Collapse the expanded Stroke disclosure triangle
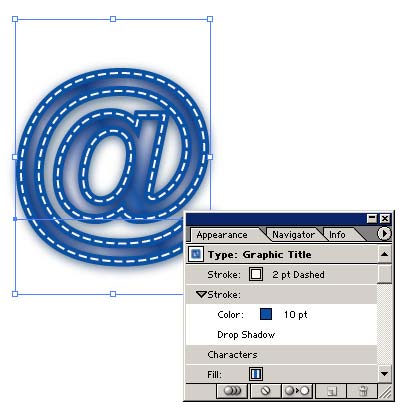The width and height of the screenshot is (404, 412). (201, 295)
